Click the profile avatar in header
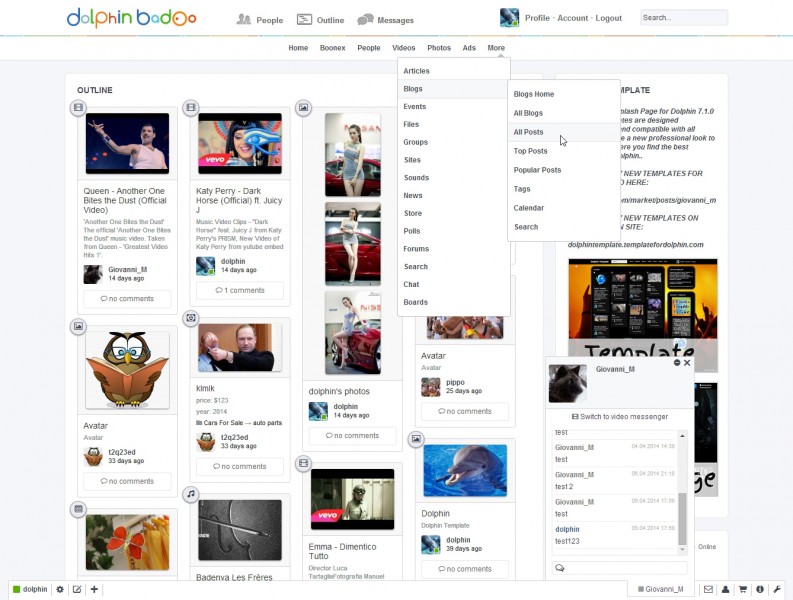The height and width of the screenshot is (600, 793). tap(509, 18)
